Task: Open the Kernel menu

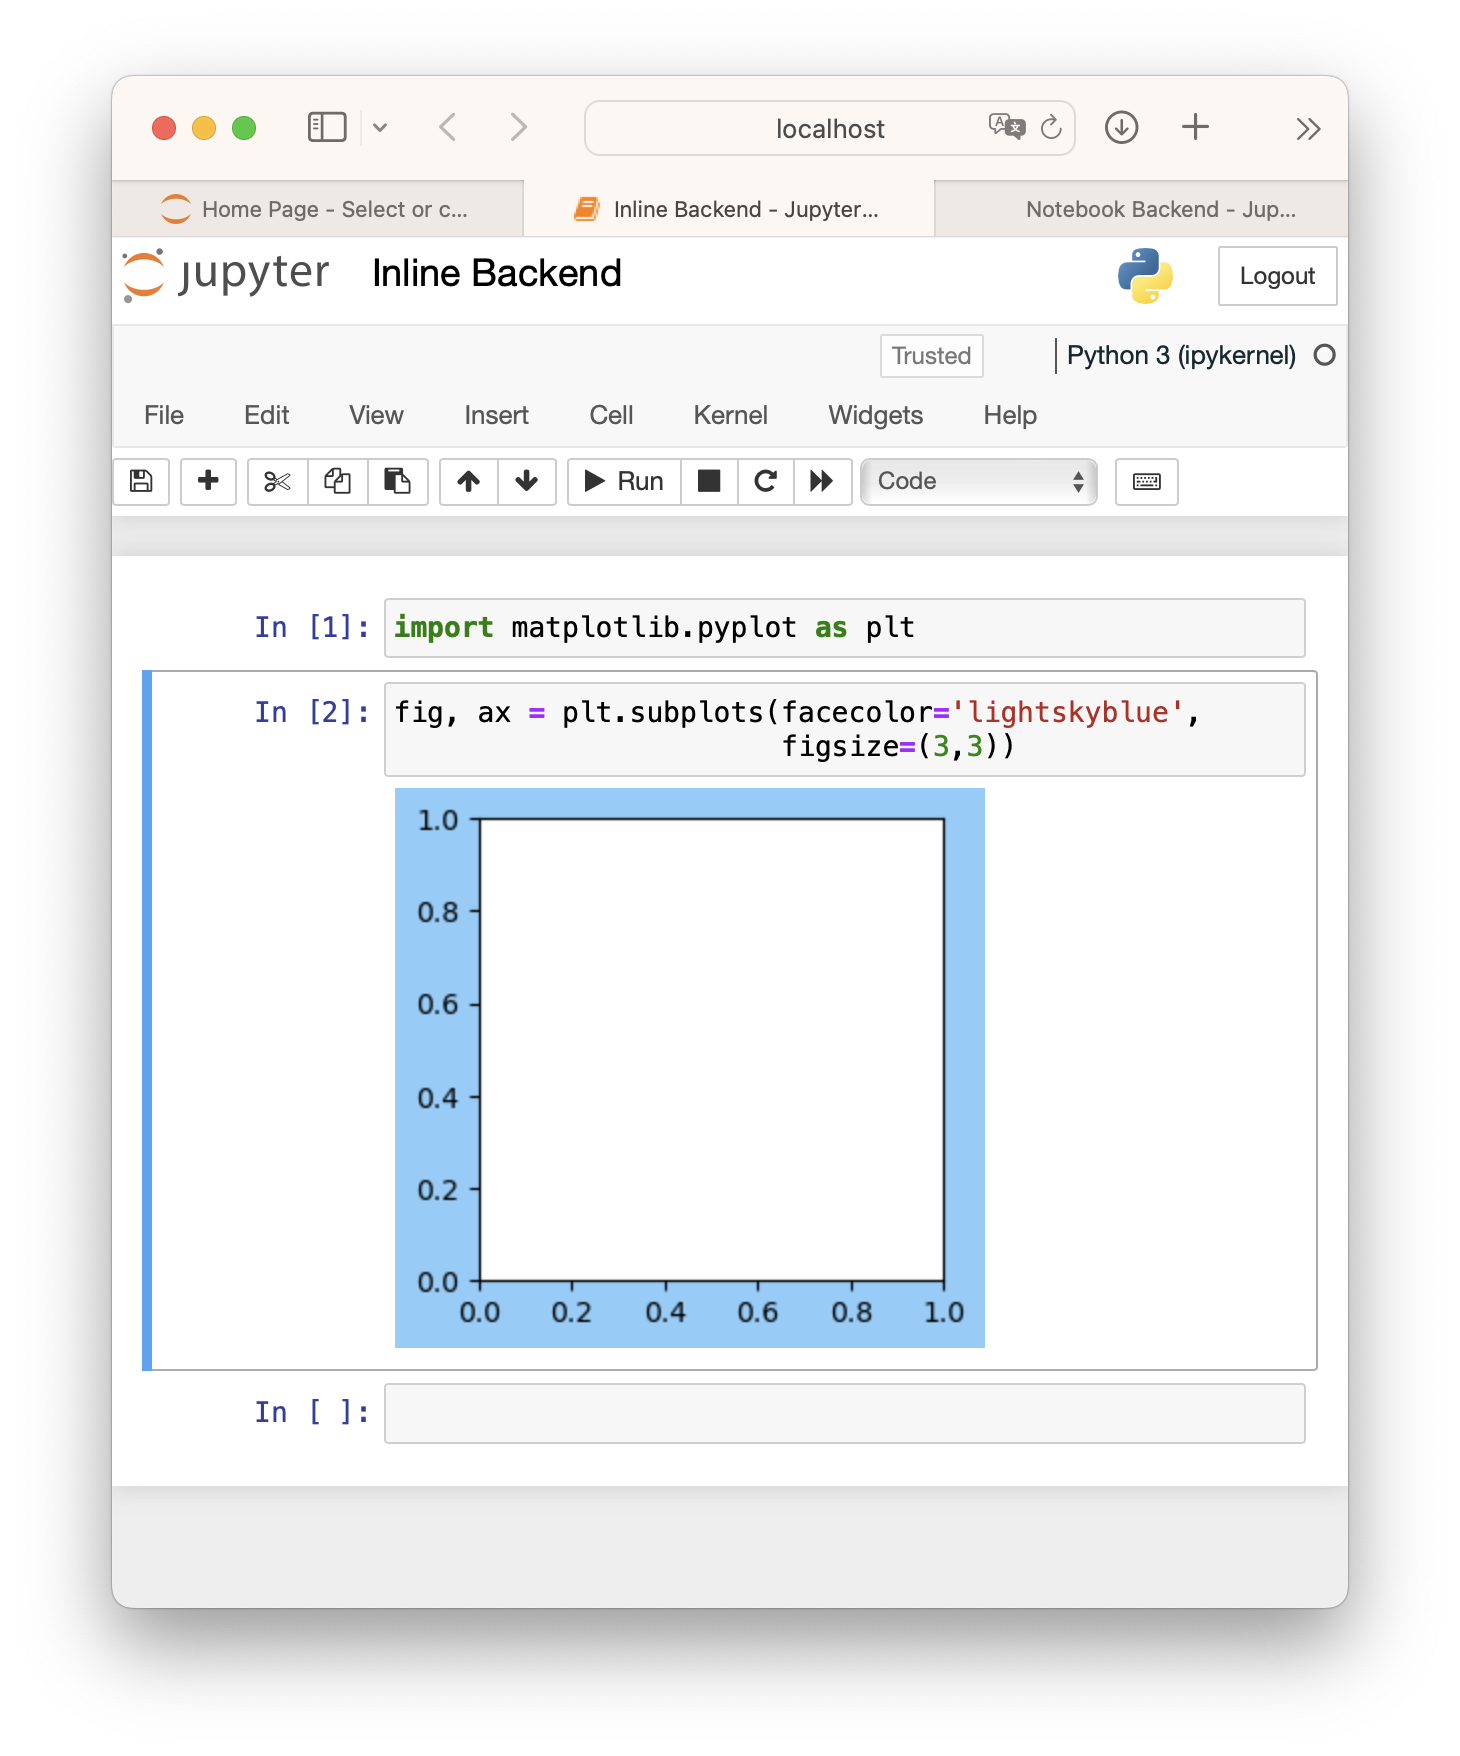Action: [x=730, y=415]
